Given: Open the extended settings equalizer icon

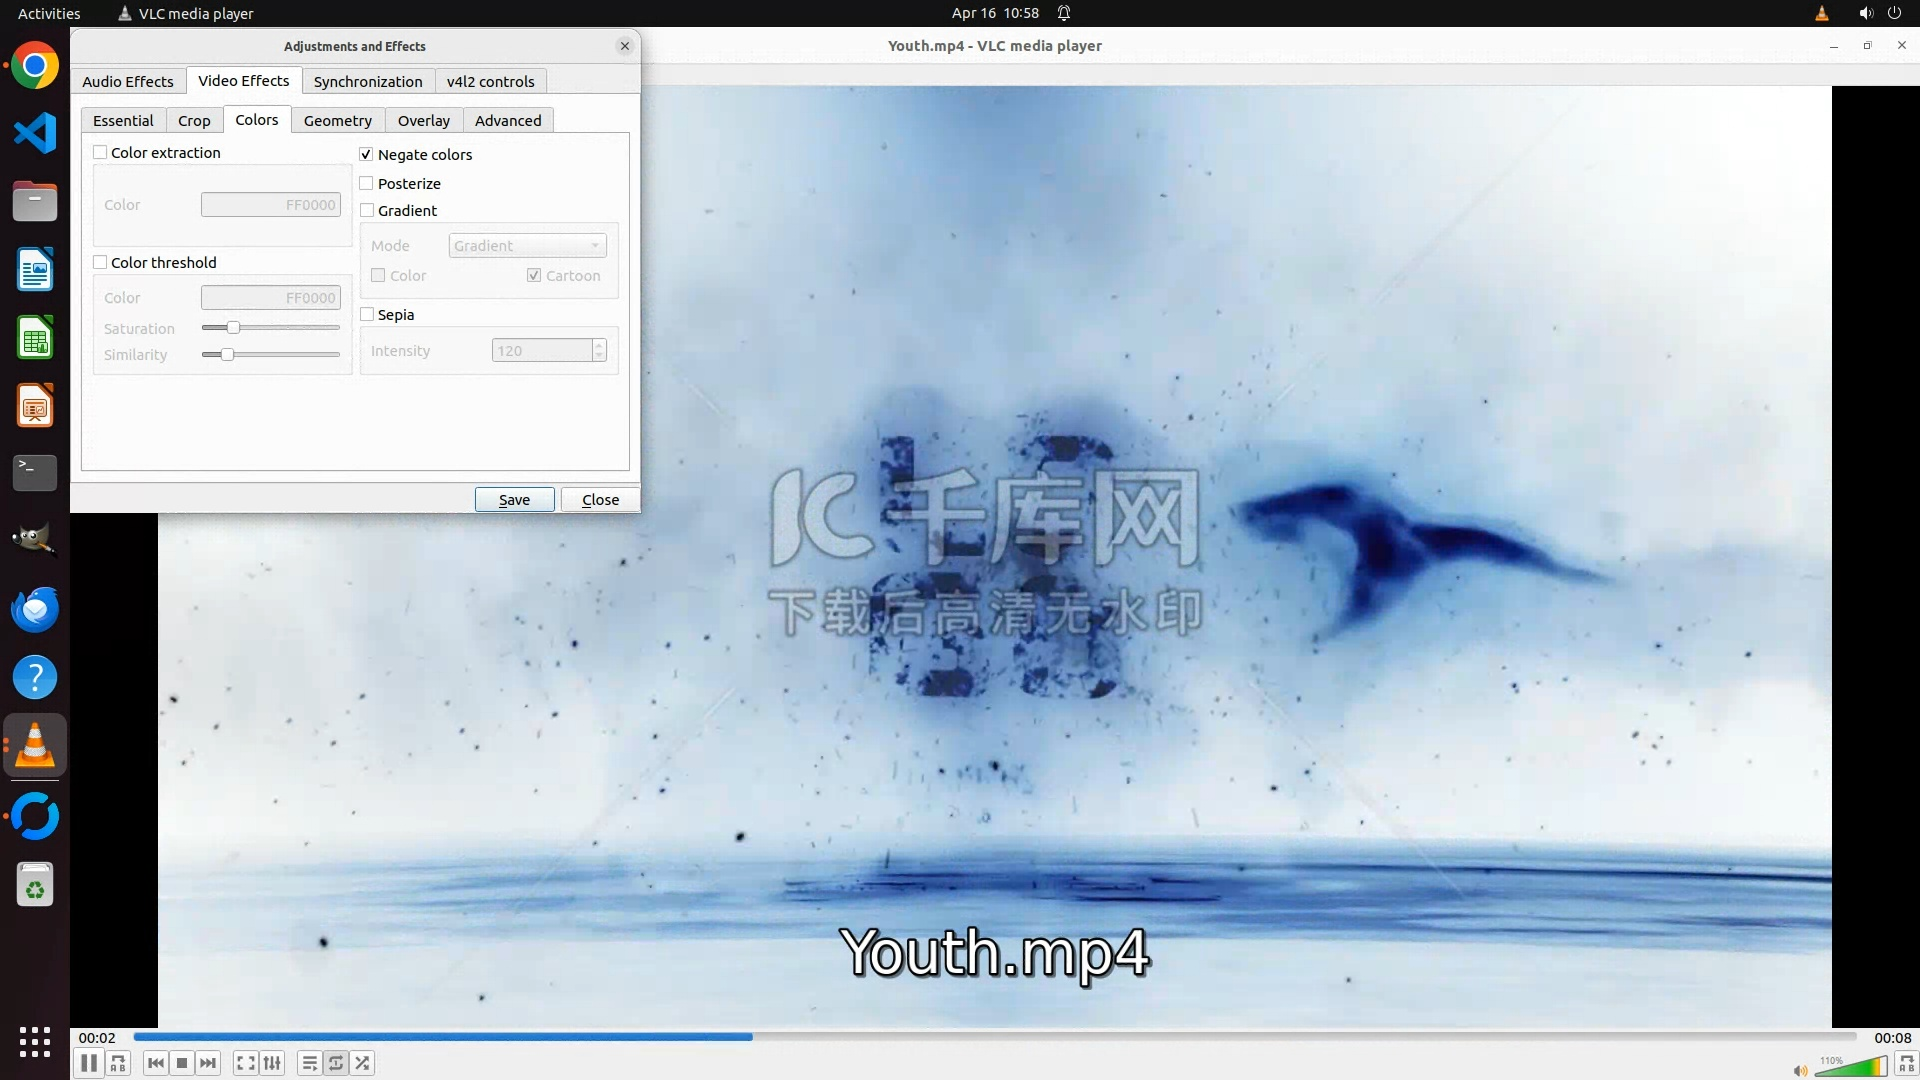Looking at the screenshot, I should click(272, 1063).
